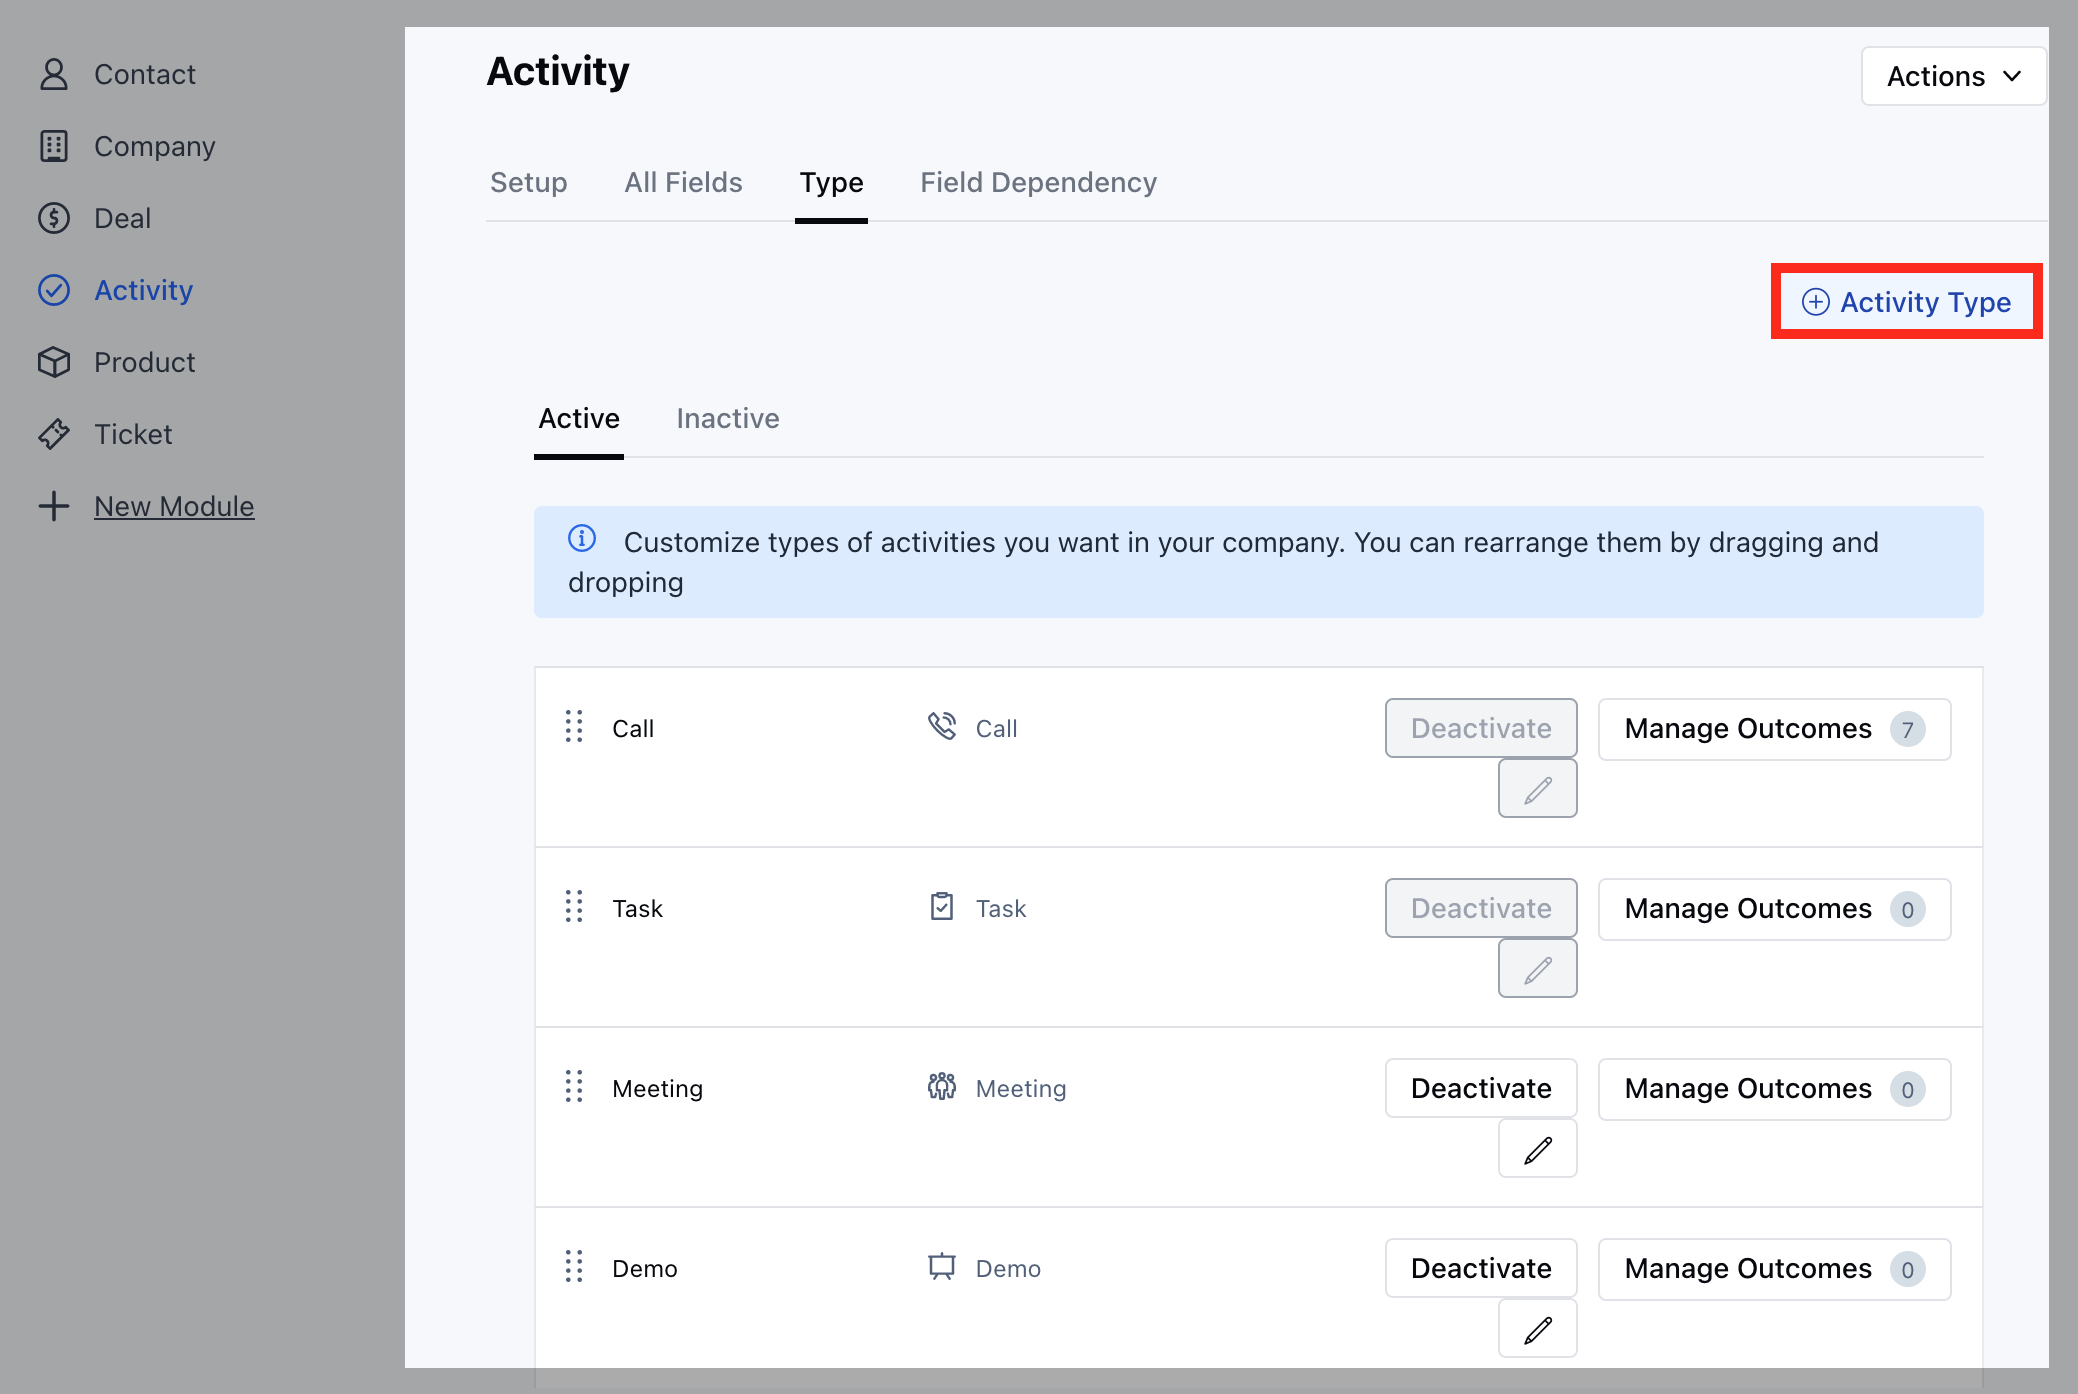Click the Product cube icon in sidebar

(54, 362)
